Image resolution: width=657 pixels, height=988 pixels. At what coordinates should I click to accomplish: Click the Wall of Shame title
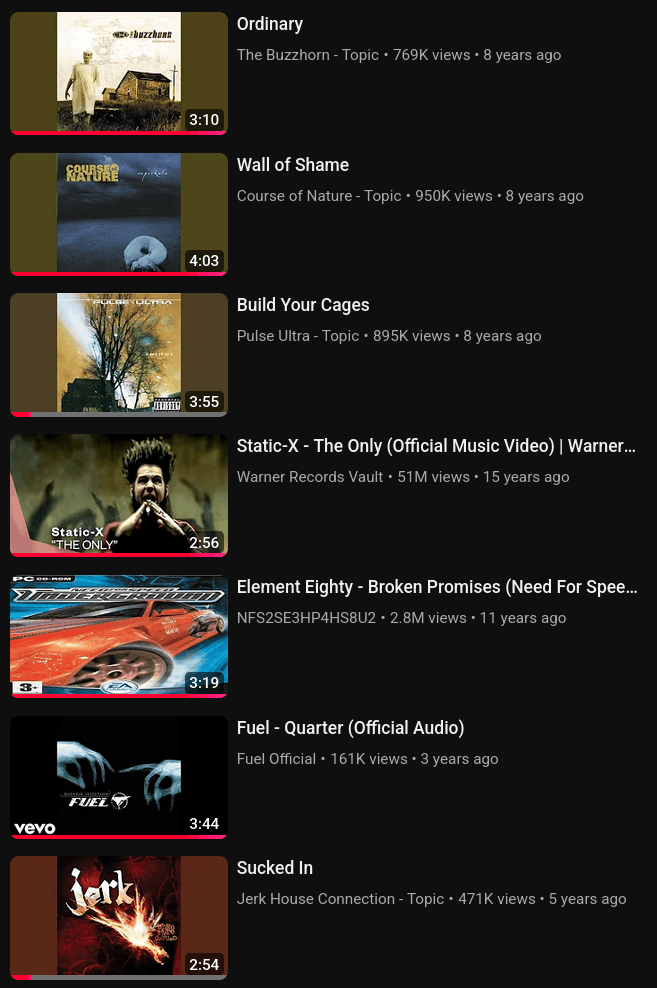(x=293, y=165)
